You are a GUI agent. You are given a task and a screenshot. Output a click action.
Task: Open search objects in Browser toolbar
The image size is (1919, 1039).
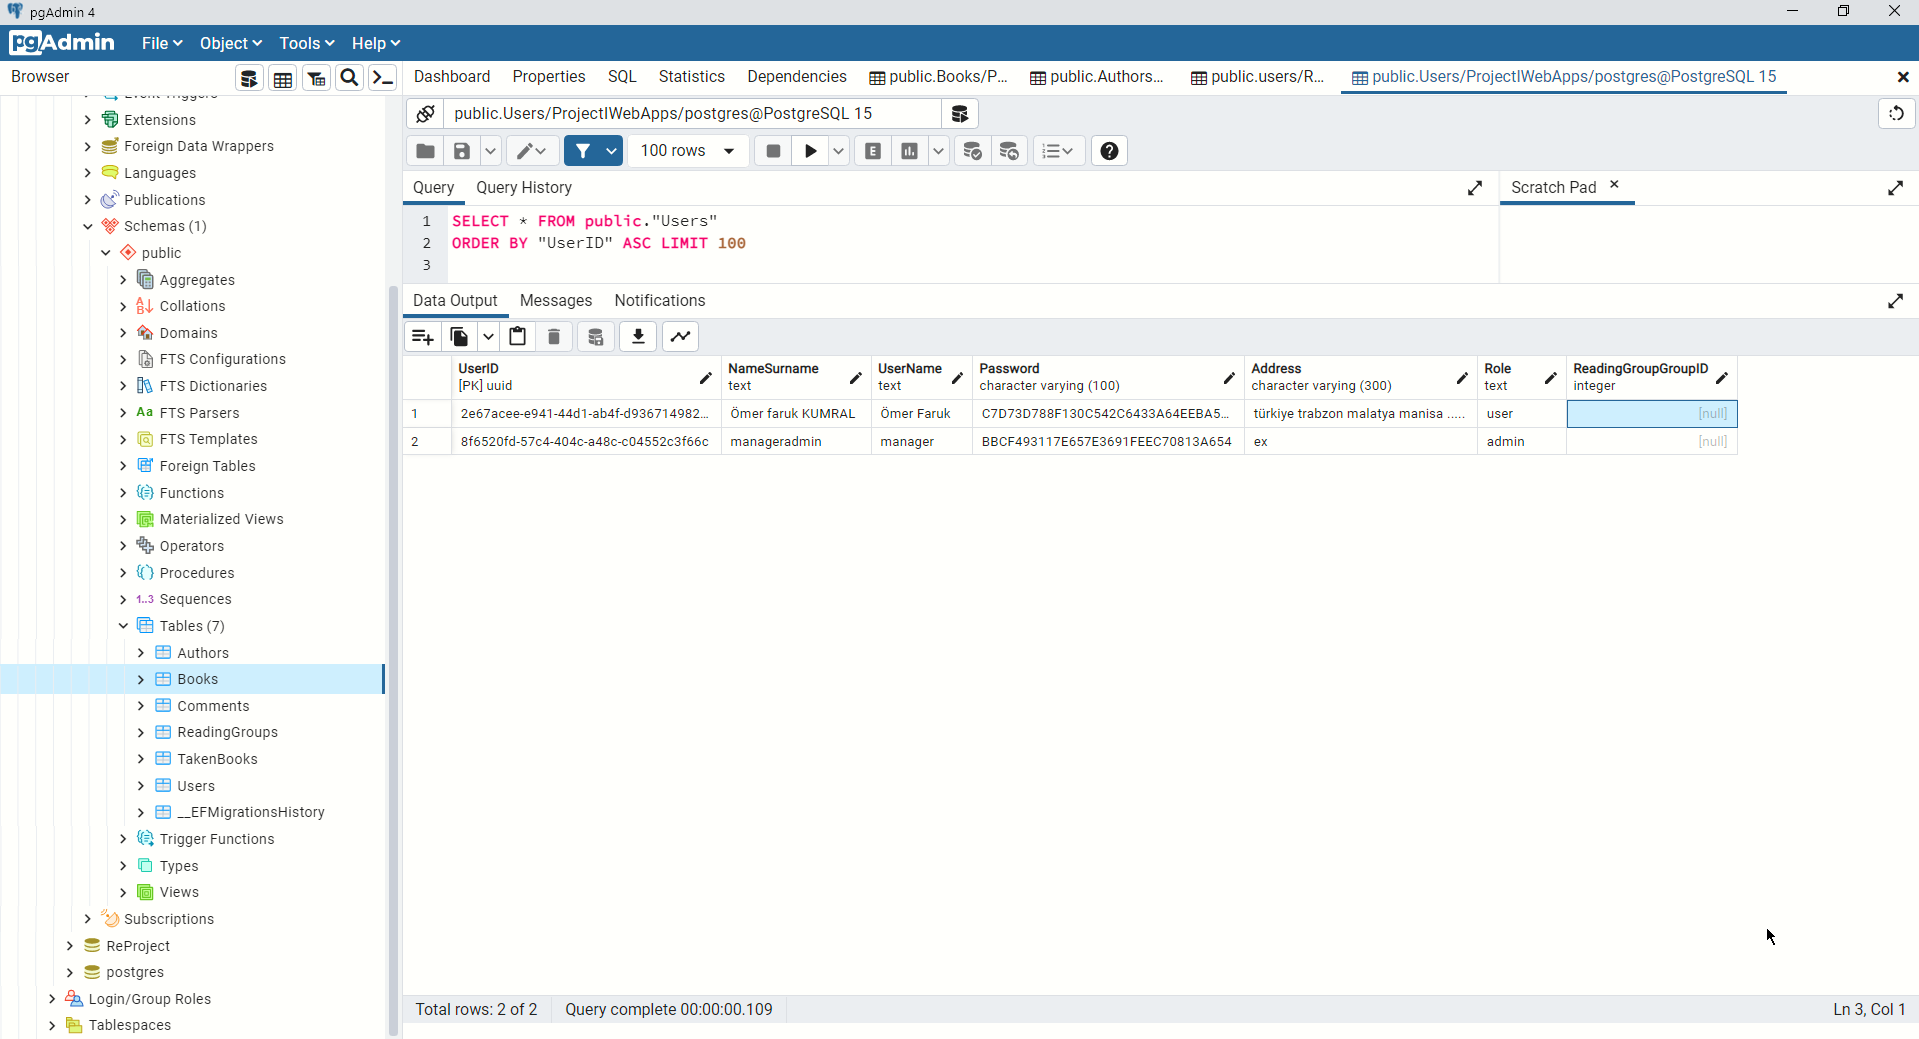click(x=349, y=78)
